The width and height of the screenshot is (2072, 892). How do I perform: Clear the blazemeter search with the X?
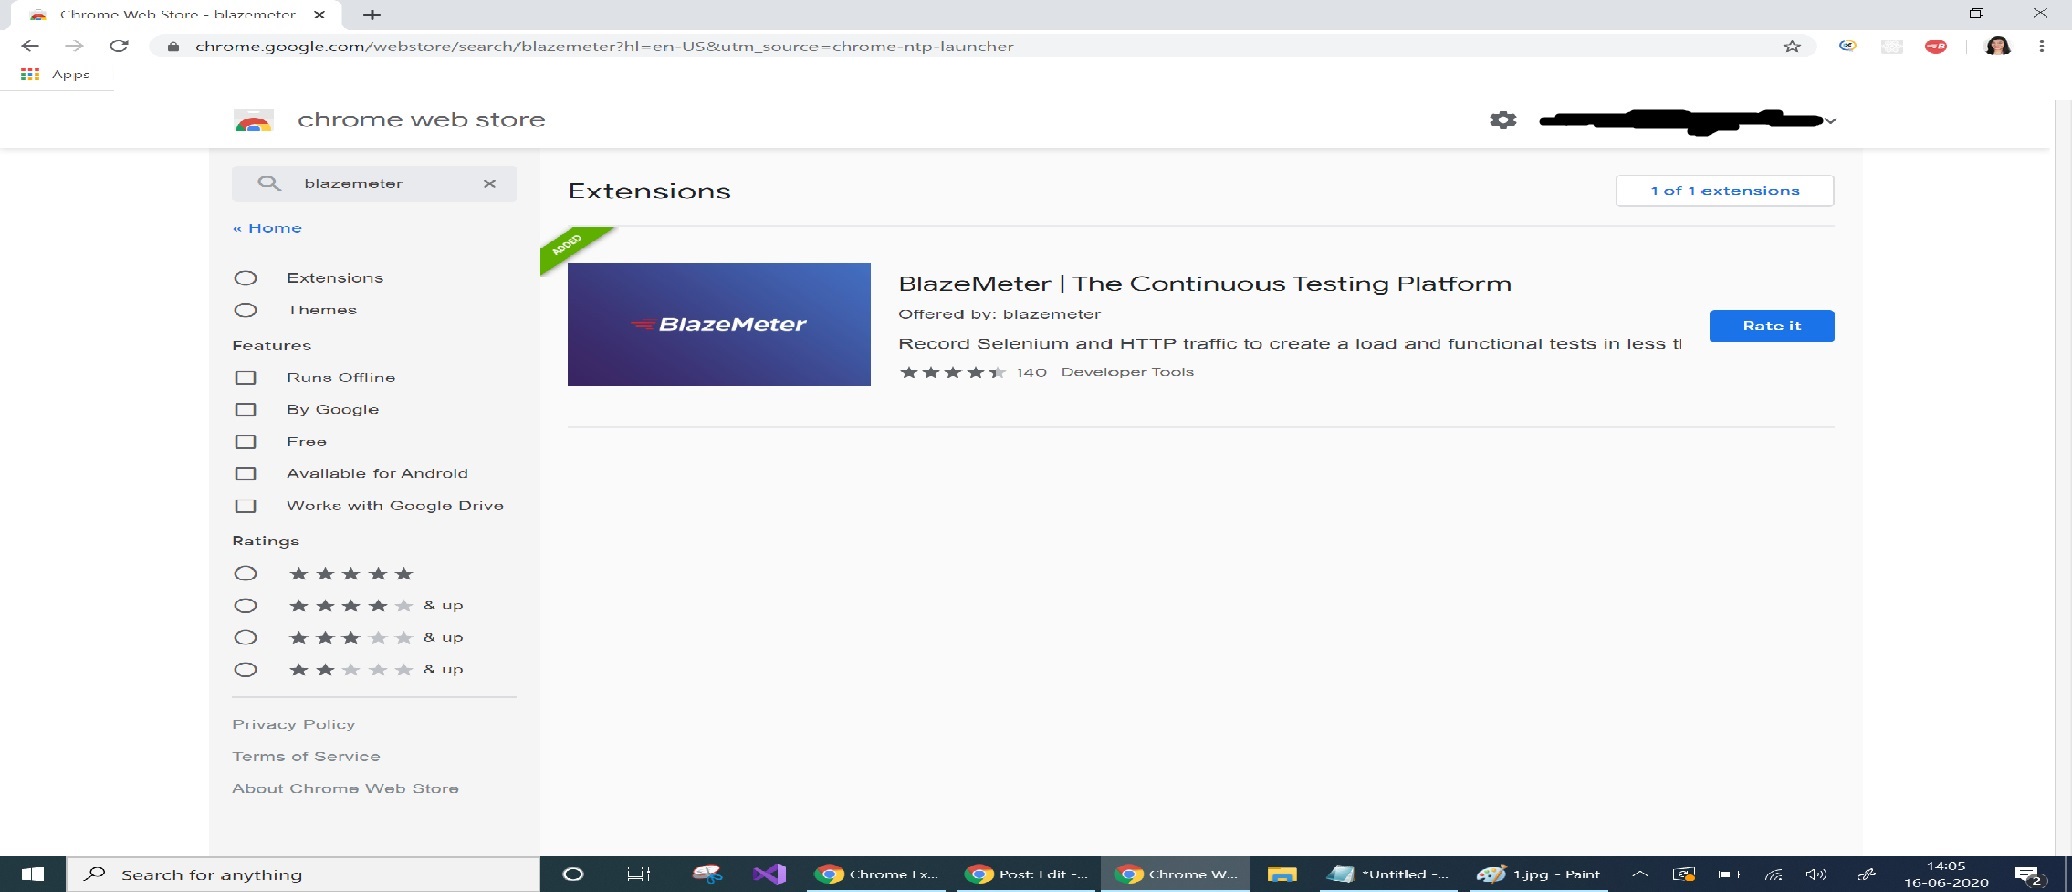pyautogui.click(x=490, y=184)
